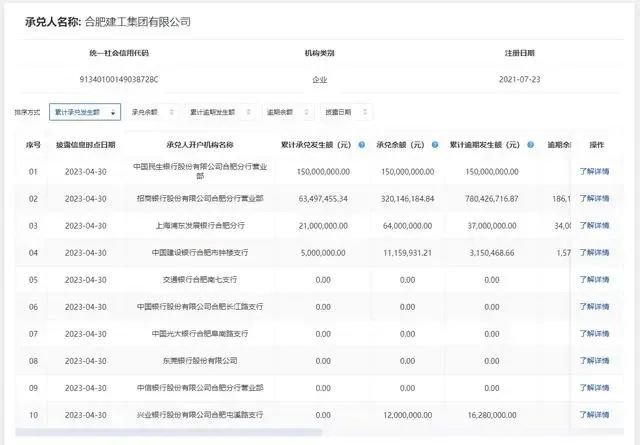Viewport: 640px width, 445px height.
Task: Open 了解详情 for row 01 中国民生银行
Action: coord(594,171)
